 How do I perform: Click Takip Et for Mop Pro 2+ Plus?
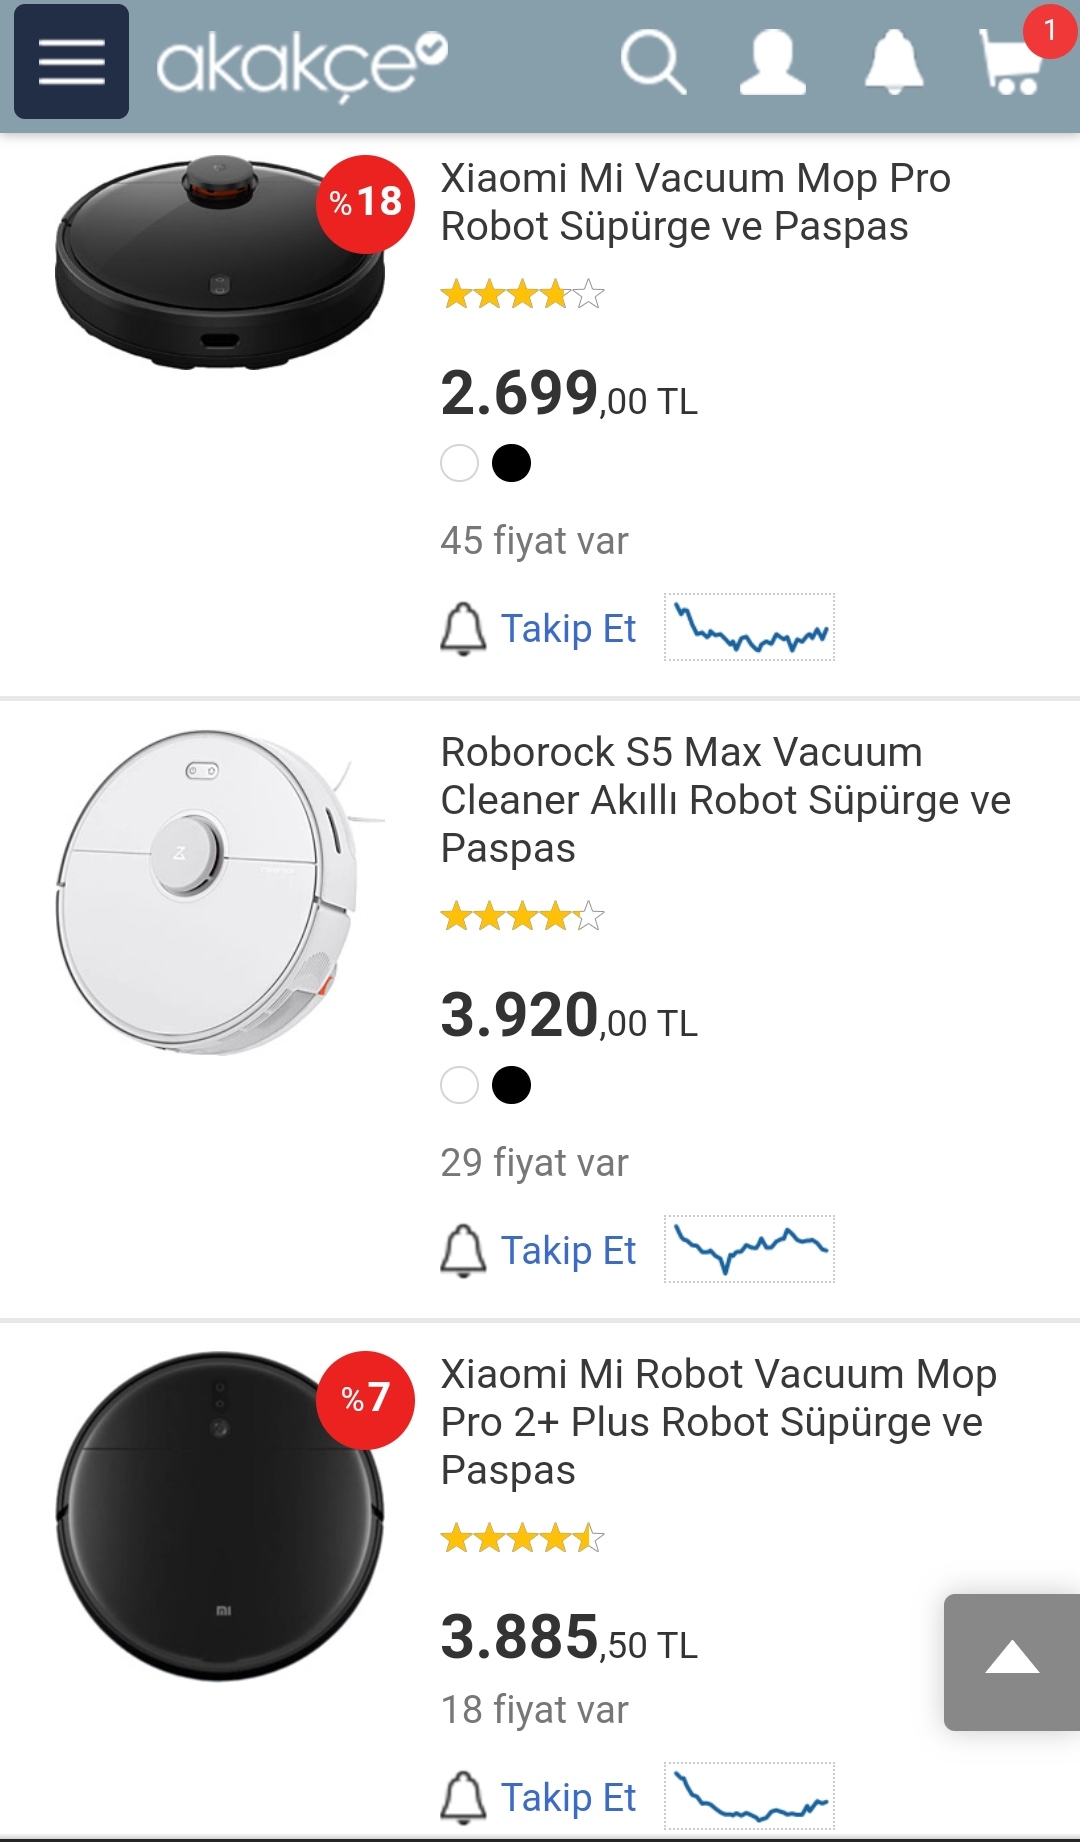point(567,1798)
